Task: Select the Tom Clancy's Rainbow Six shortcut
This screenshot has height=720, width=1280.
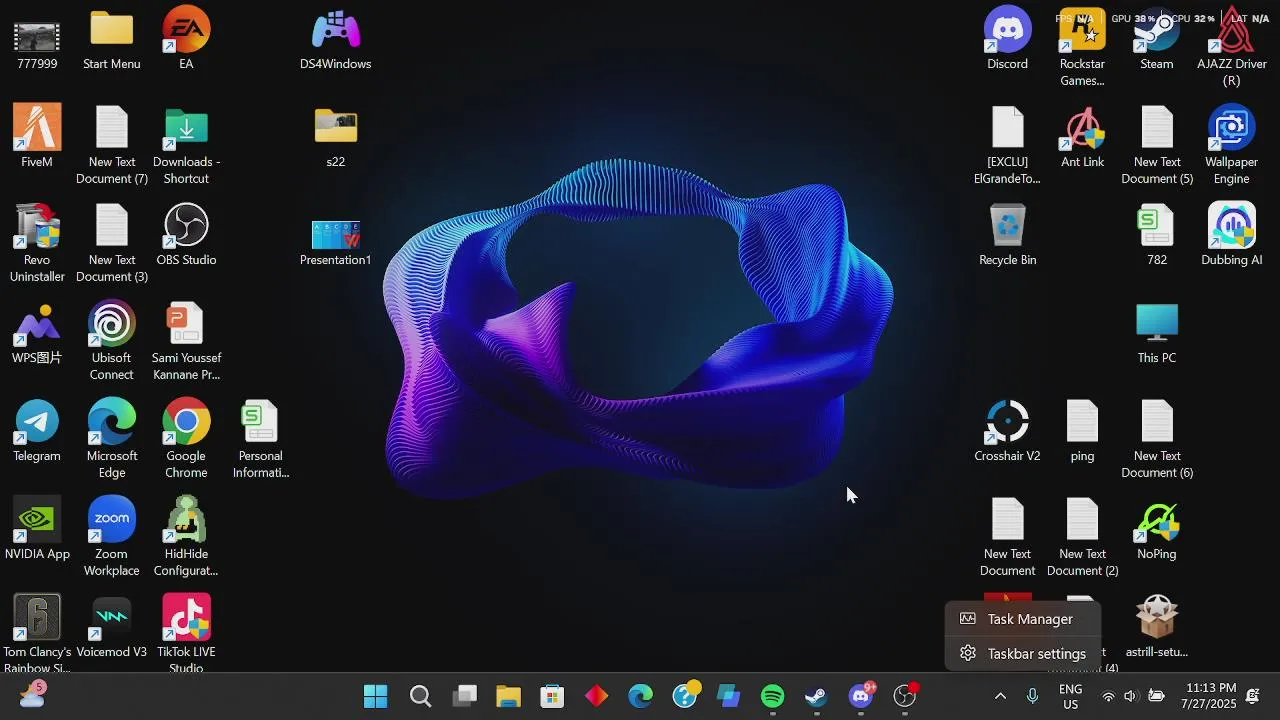Action: (37, 633)
